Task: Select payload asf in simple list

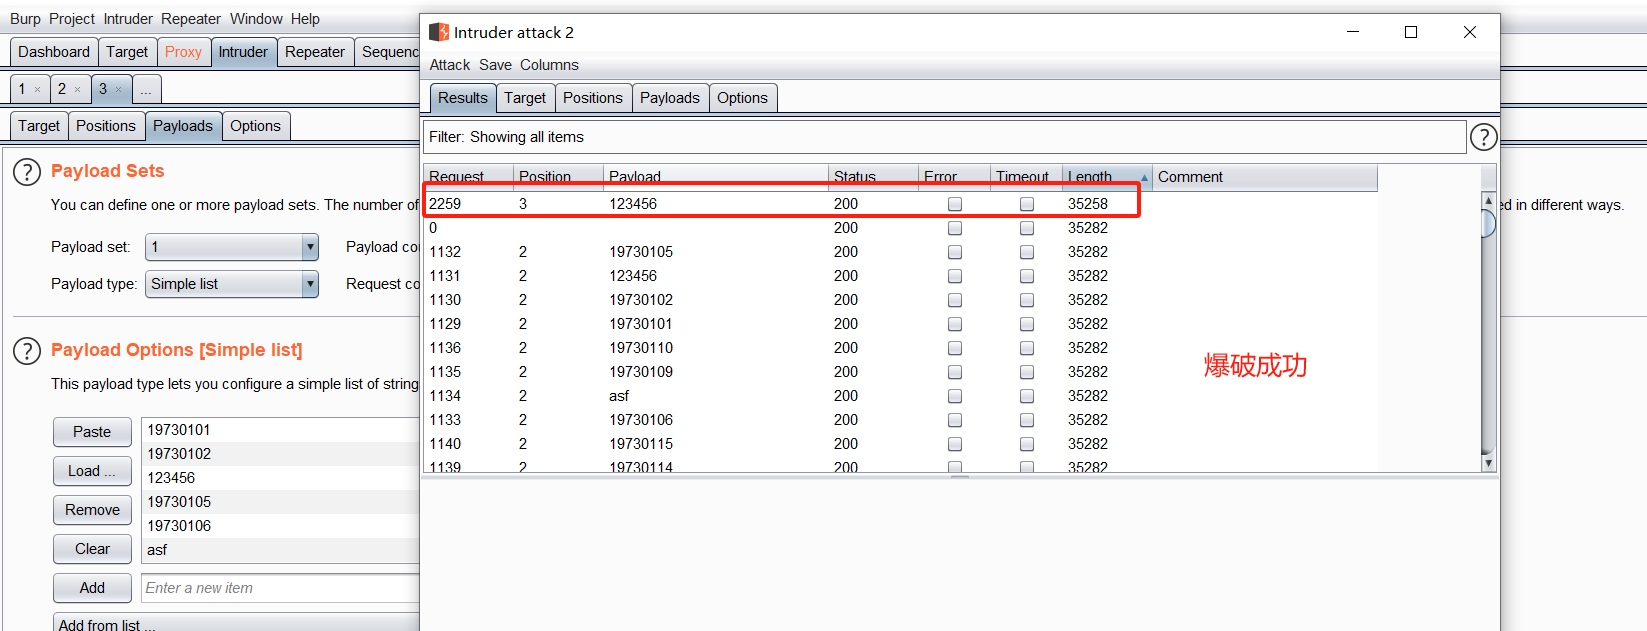Action: tap(281, 550)
